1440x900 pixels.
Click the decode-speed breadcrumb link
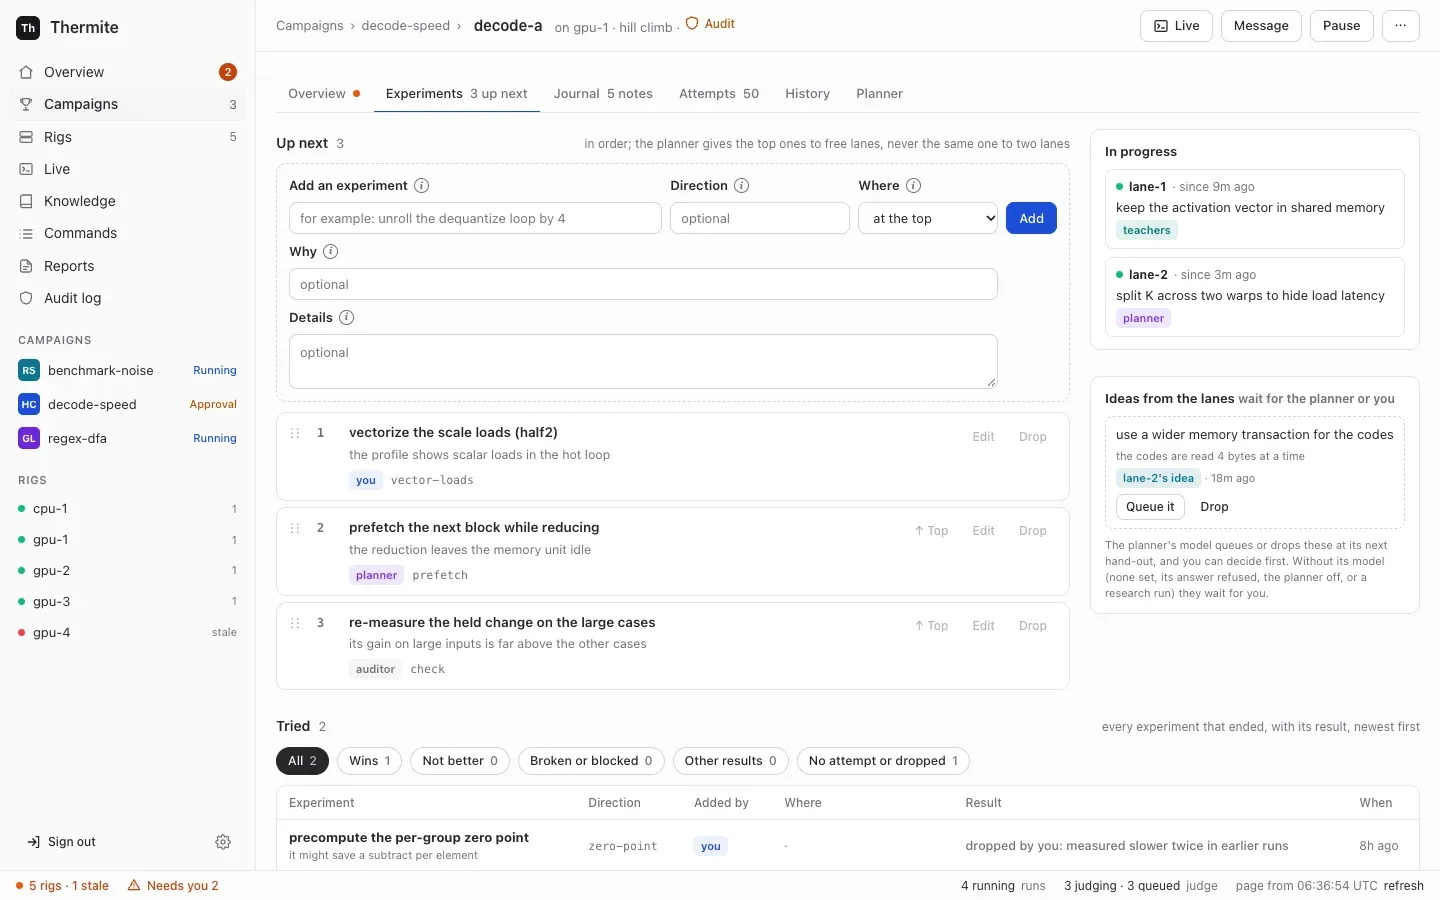[x=405, y=26]
